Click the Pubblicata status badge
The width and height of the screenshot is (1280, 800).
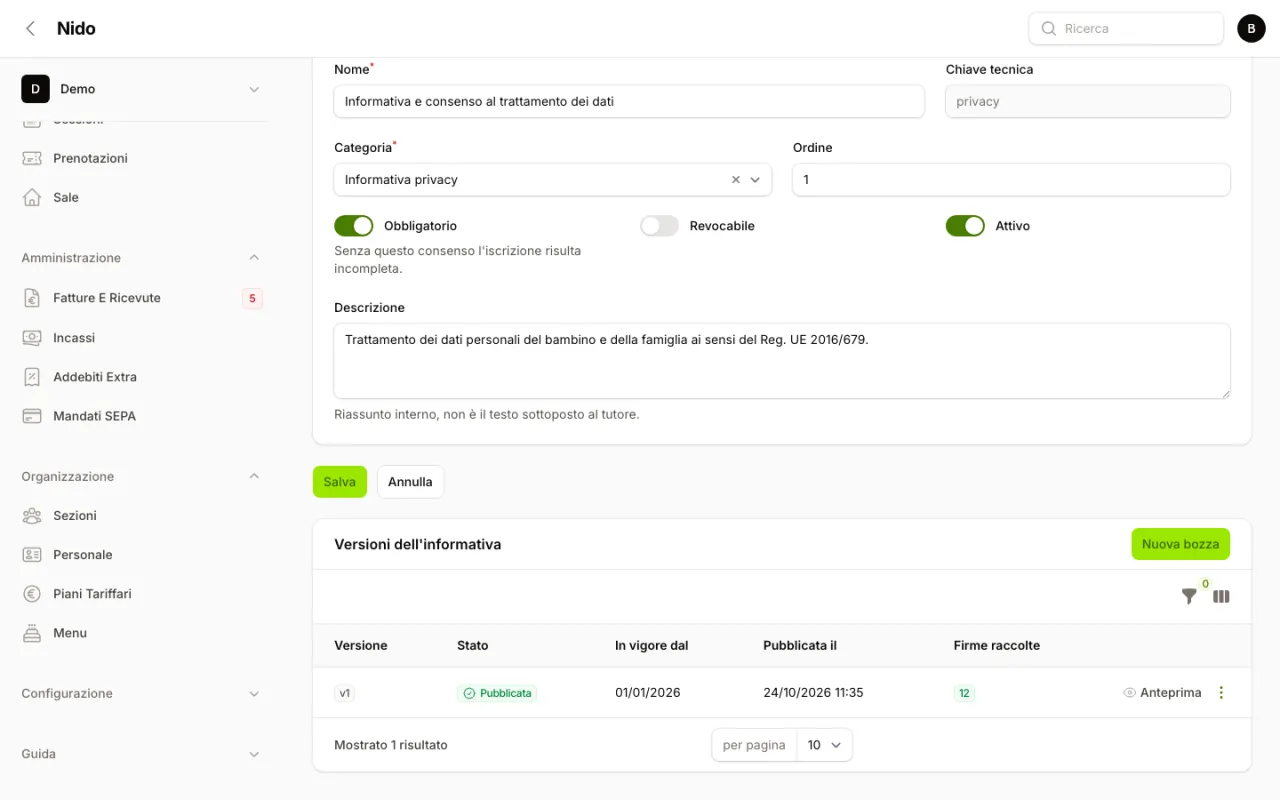pyautogui.click(x=497, y=693)
